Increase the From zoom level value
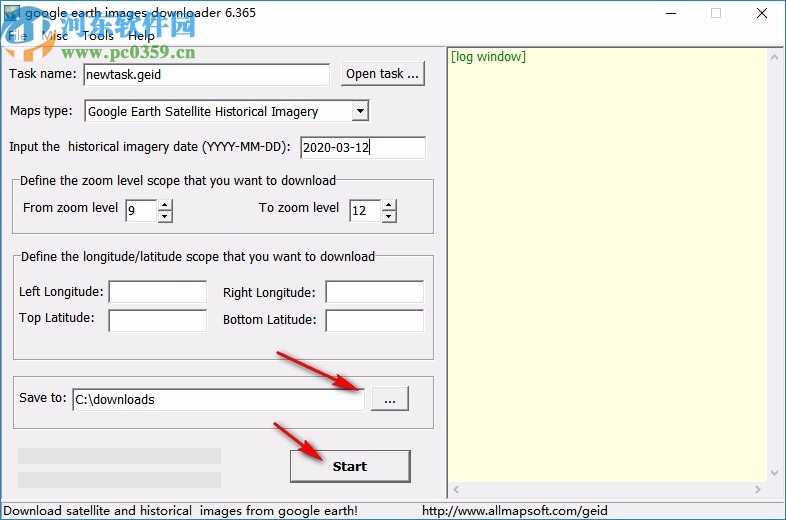The image size is (786, 520). [x=165, y=205]
